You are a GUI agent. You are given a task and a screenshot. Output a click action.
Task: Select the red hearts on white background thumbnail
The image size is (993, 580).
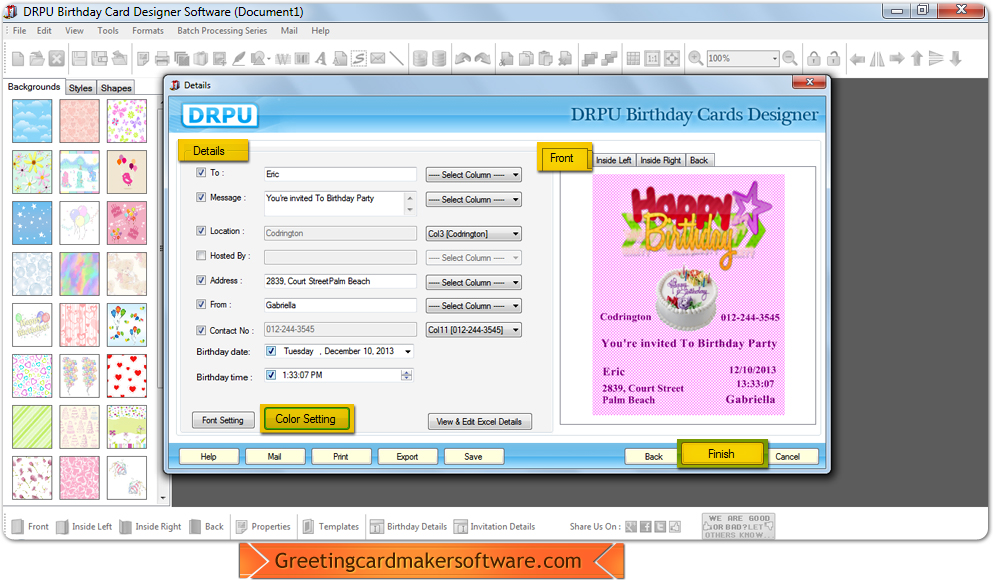tap(127, 376)
